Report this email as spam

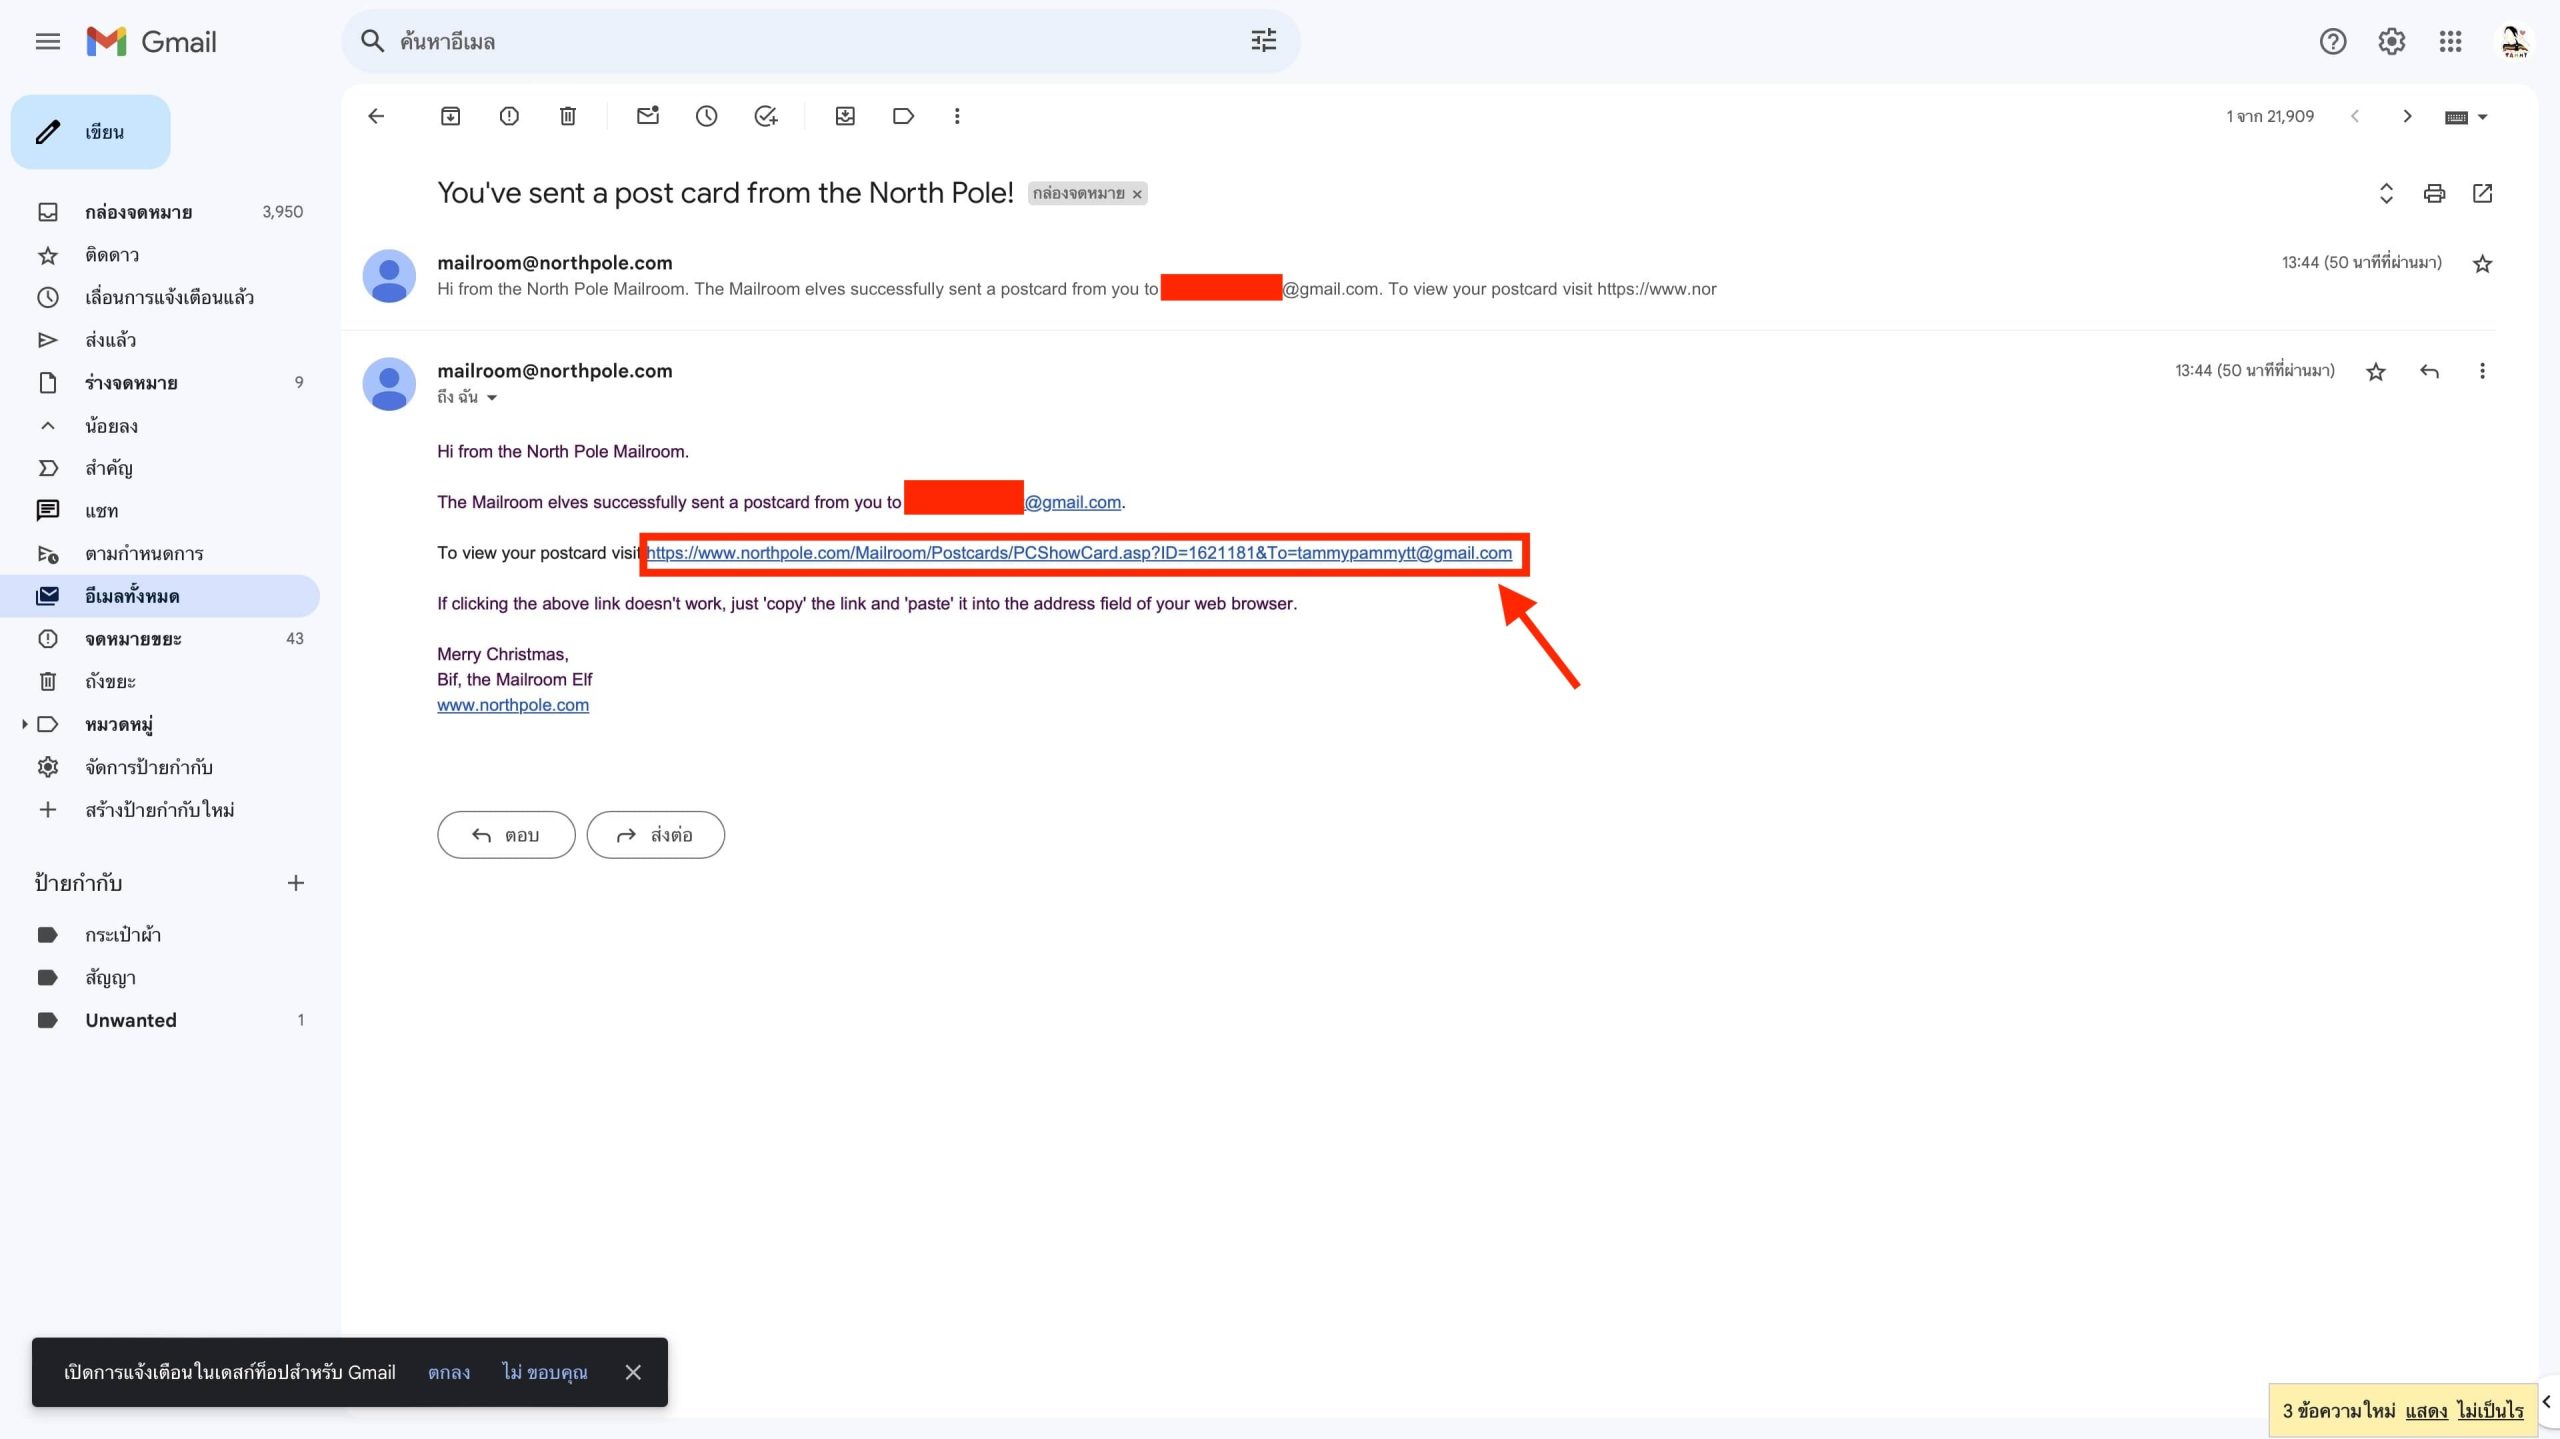[509, 116]
